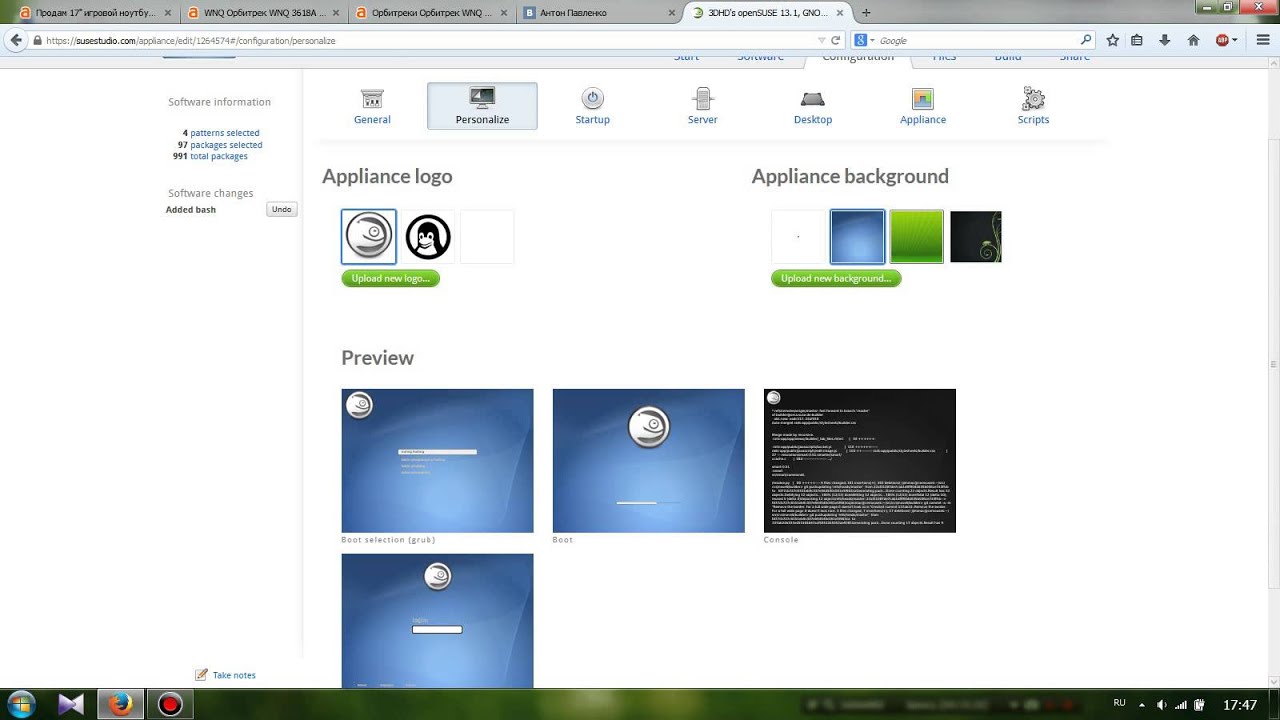Pick the white appliance background
Screen dimensions: 1280x720
pos(798,237)
